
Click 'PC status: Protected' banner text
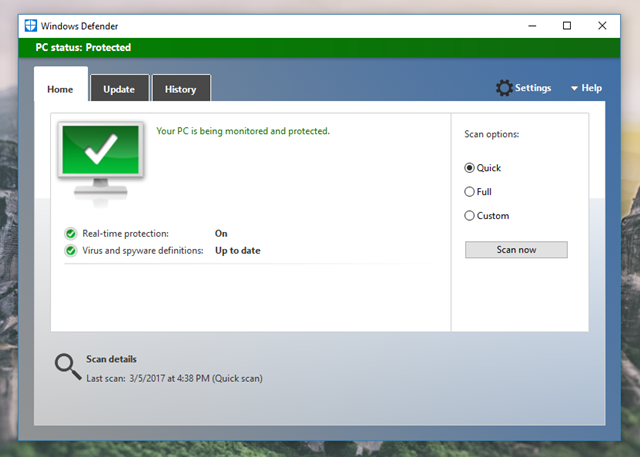point(83,48)
